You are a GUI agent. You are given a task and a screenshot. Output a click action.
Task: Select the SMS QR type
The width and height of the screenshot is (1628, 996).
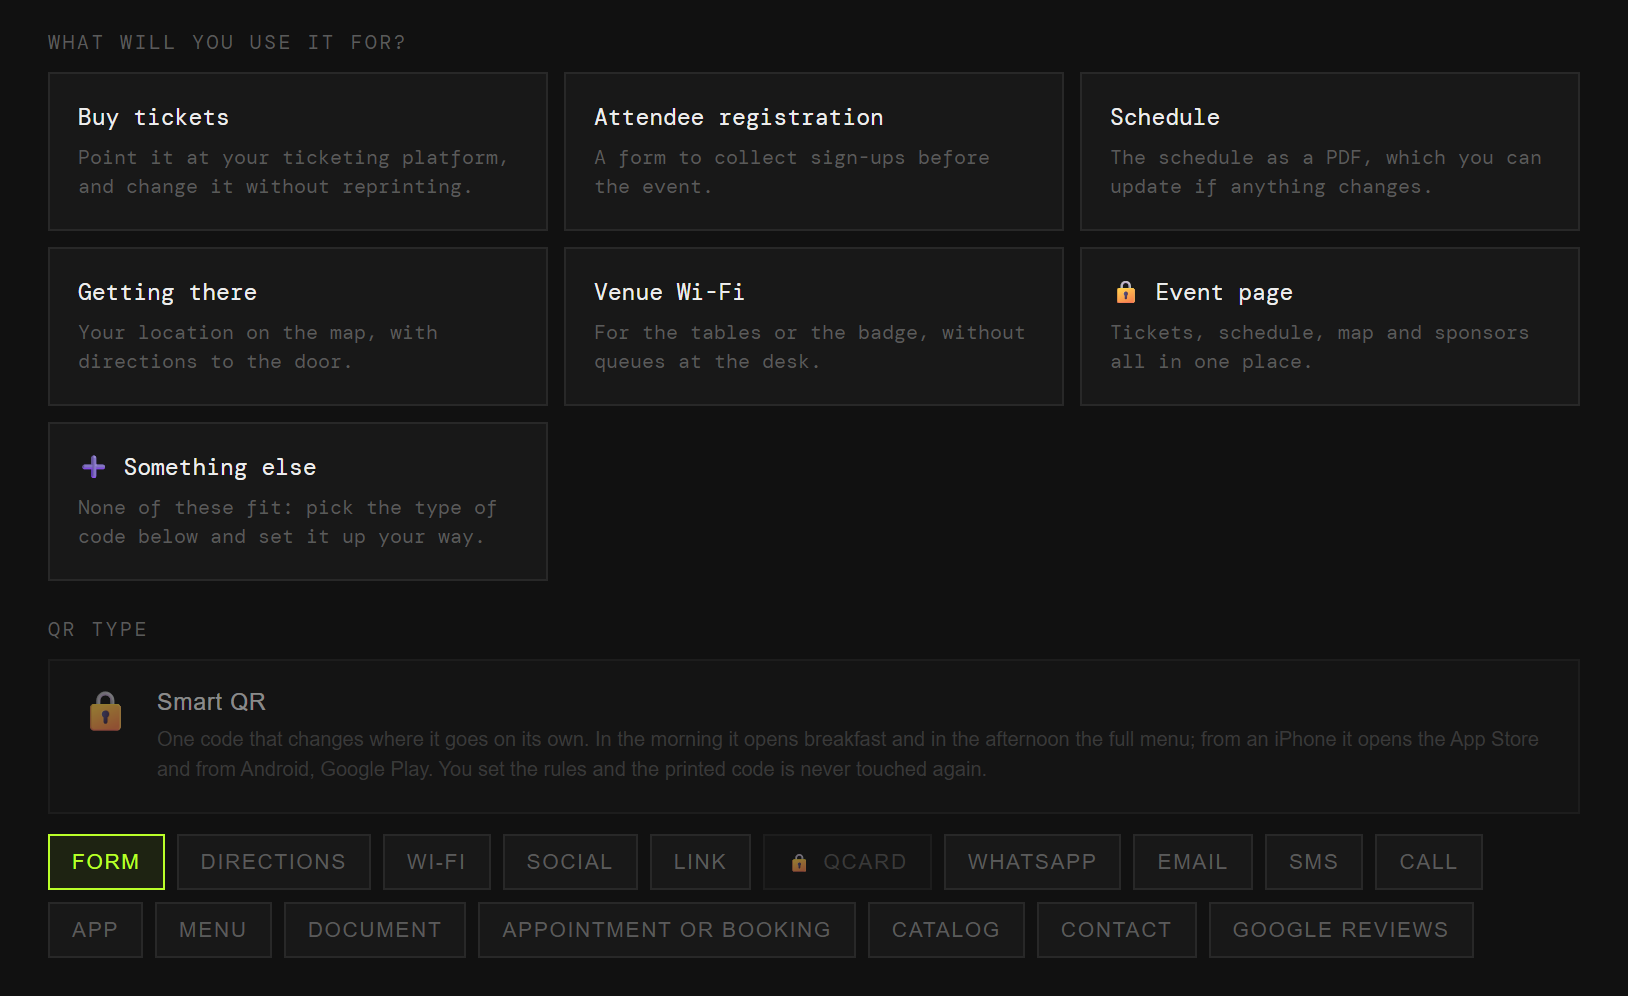click(1314, 862)
